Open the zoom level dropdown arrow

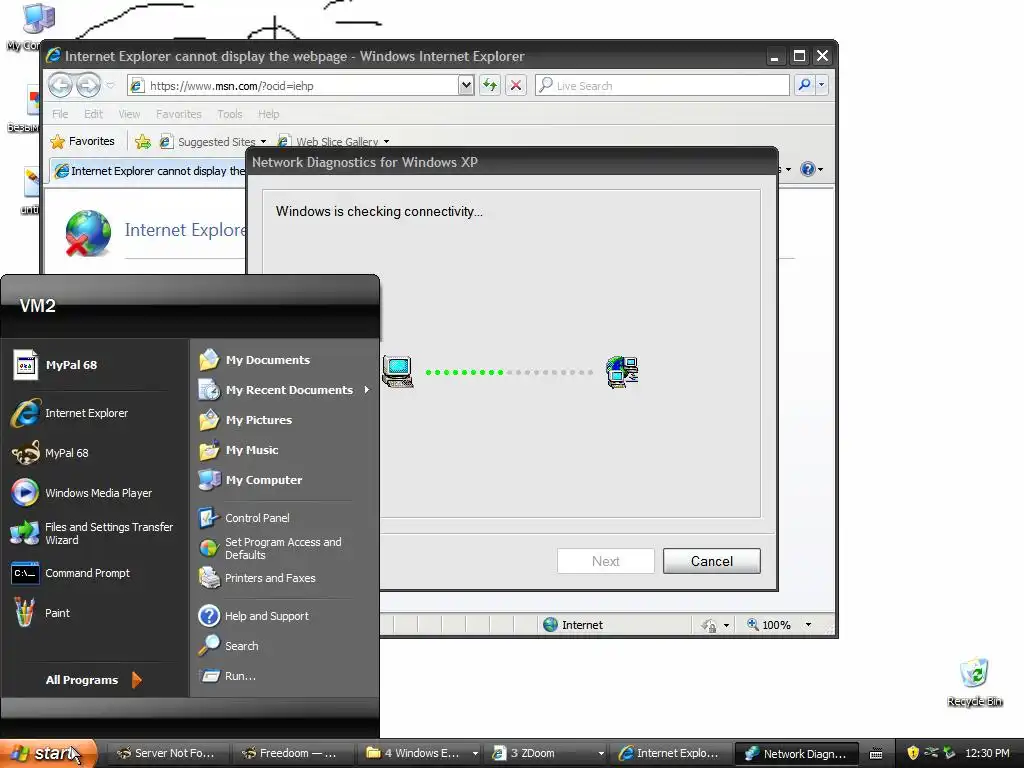(x=808, y=625)
